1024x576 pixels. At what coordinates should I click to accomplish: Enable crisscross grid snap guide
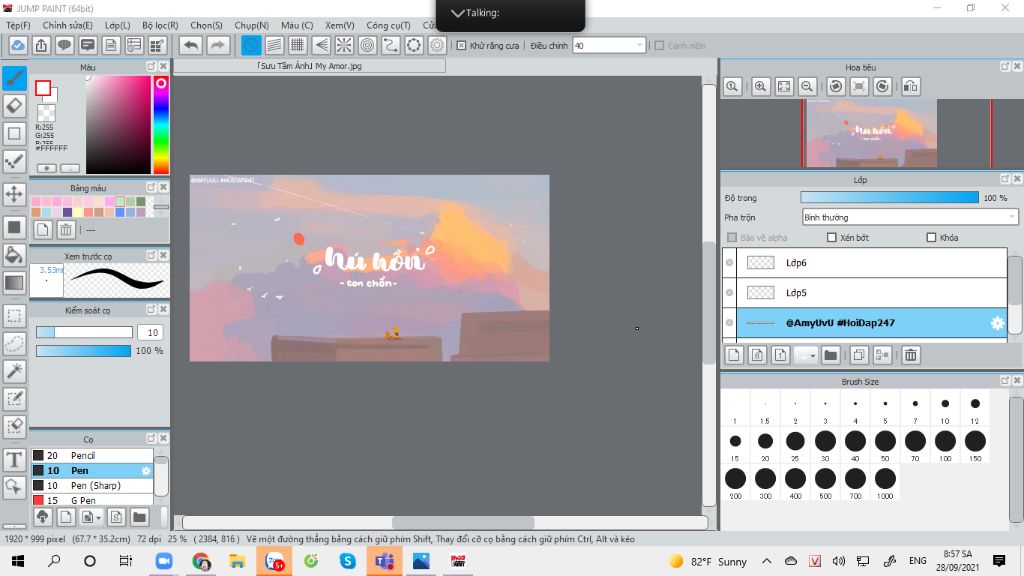coord(298,45)
